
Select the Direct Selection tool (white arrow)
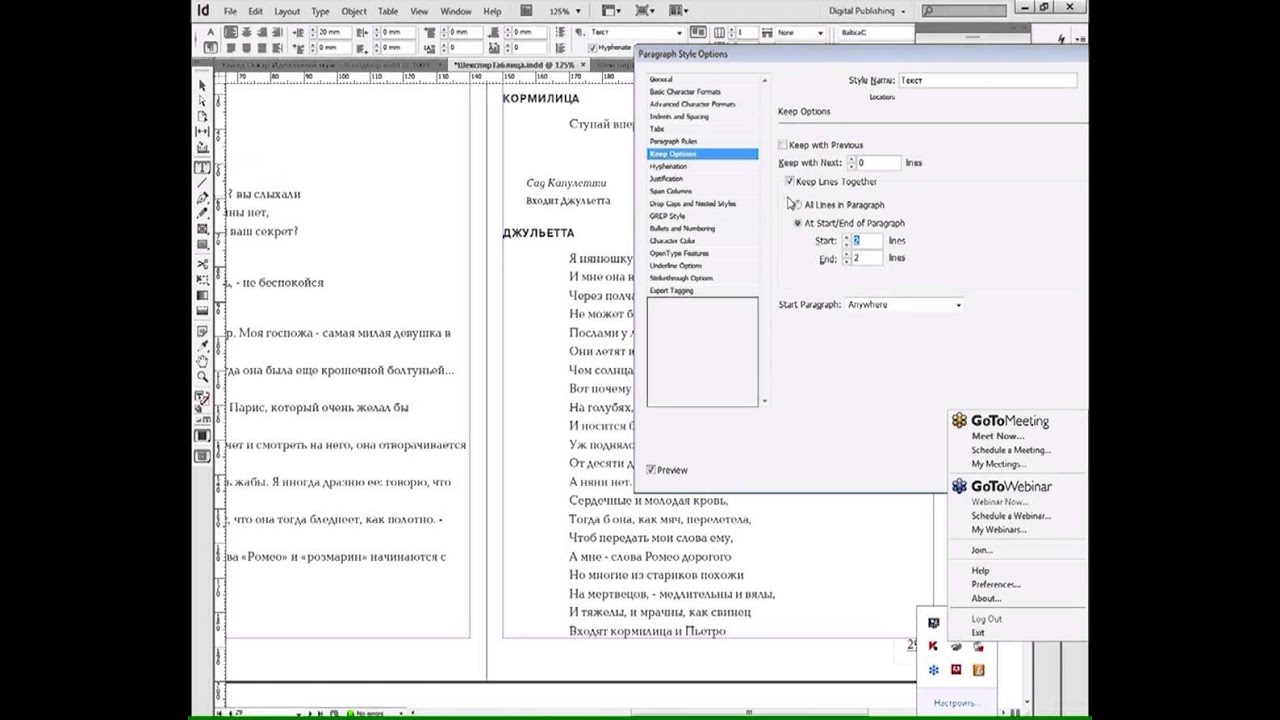pyautogui.click(x=202, y=101)
